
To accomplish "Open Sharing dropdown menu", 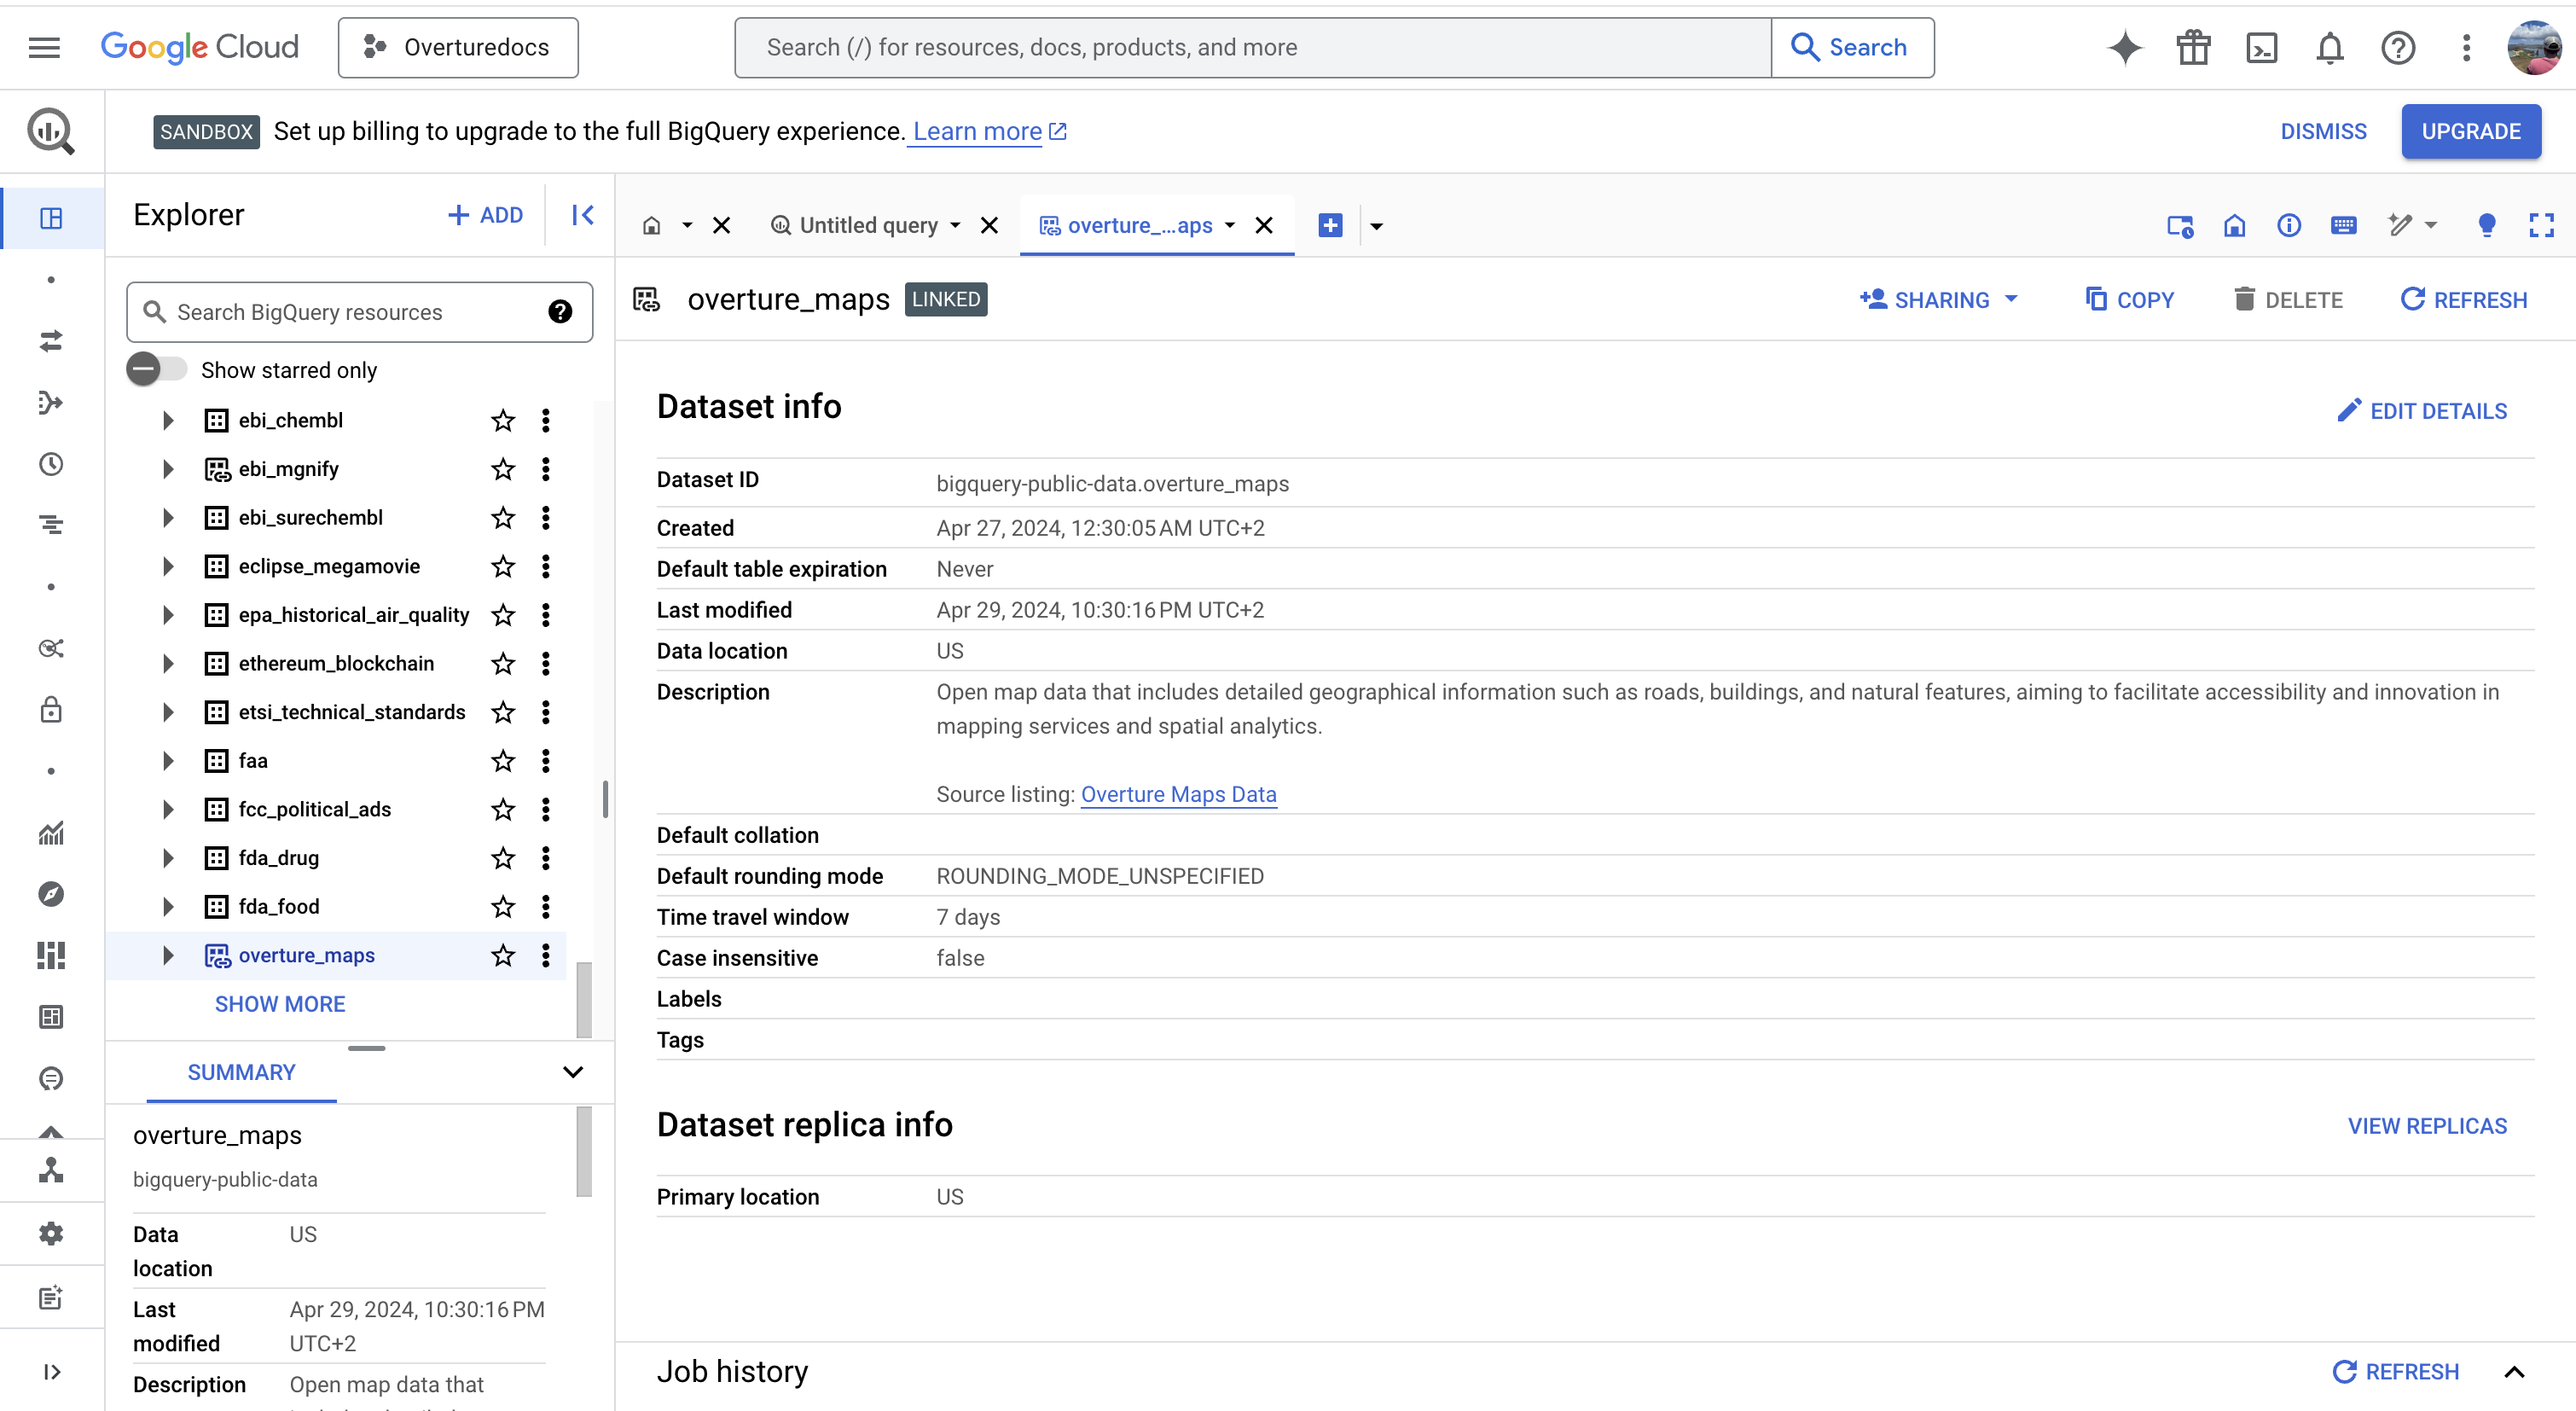I will pyautogui.click(x=1939, y=300).
